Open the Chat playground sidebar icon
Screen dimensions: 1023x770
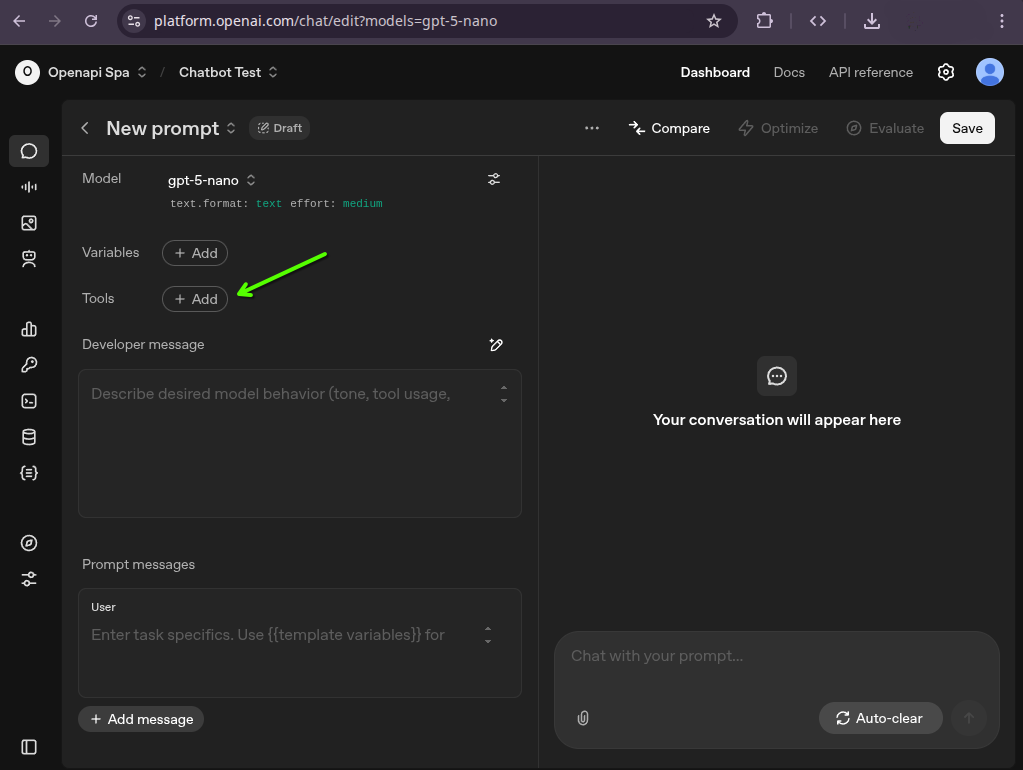(x=28, y=151)
